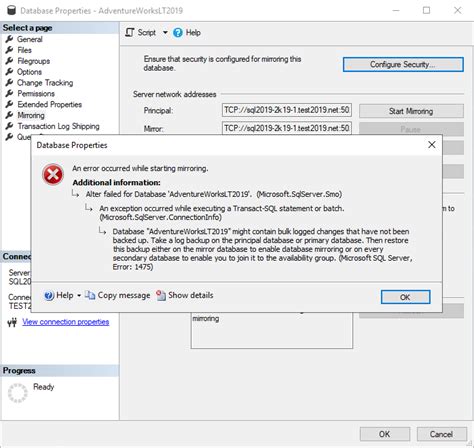Click wrench icon beside Options
Image resolution: width=474 pixels, height=448 pixels.
(10, 72)
